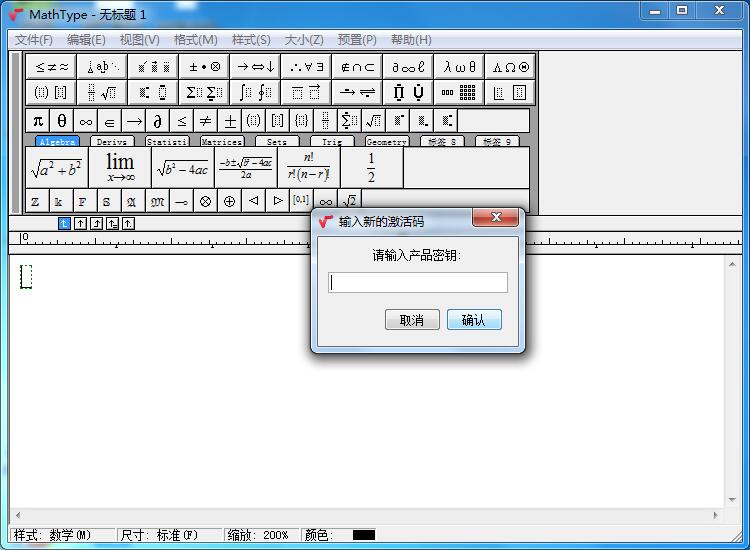Switch to the Geometry tab
Viewport: 750px width, 550px height.
[x=386, y=142]
